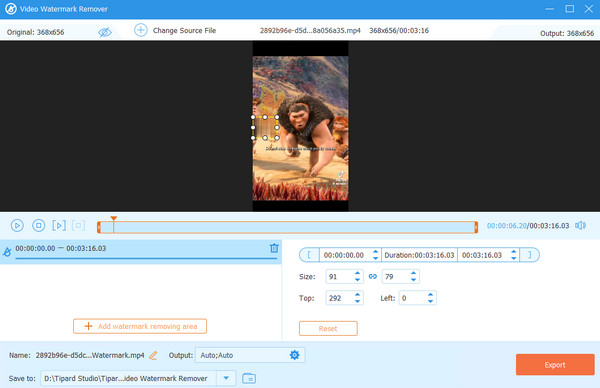Increase the Top position value
The width and height of the screenshot is (600, 388).
[x=357, y=295]
